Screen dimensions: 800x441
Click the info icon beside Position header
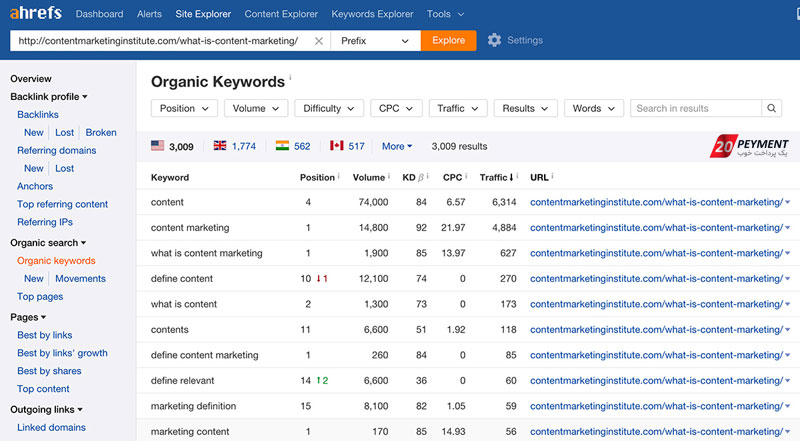tap(339, 176)
